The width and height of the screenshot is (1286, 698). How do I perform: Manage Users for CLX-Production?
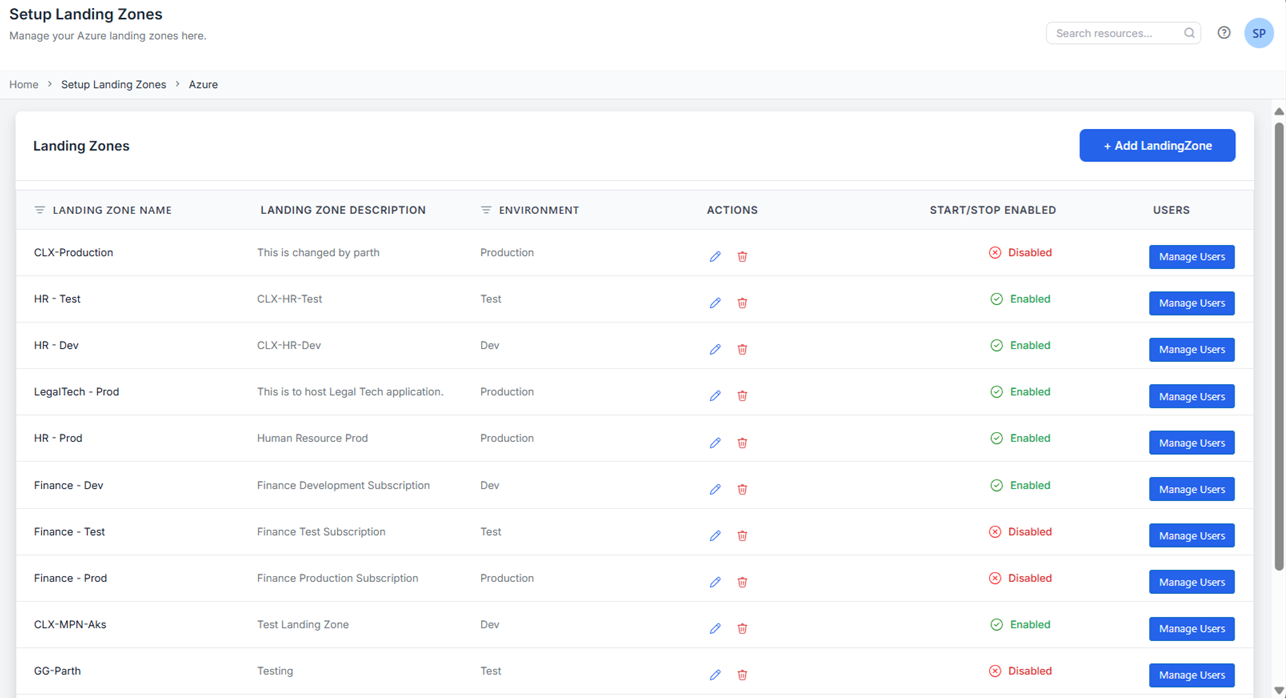(1192, 257)
